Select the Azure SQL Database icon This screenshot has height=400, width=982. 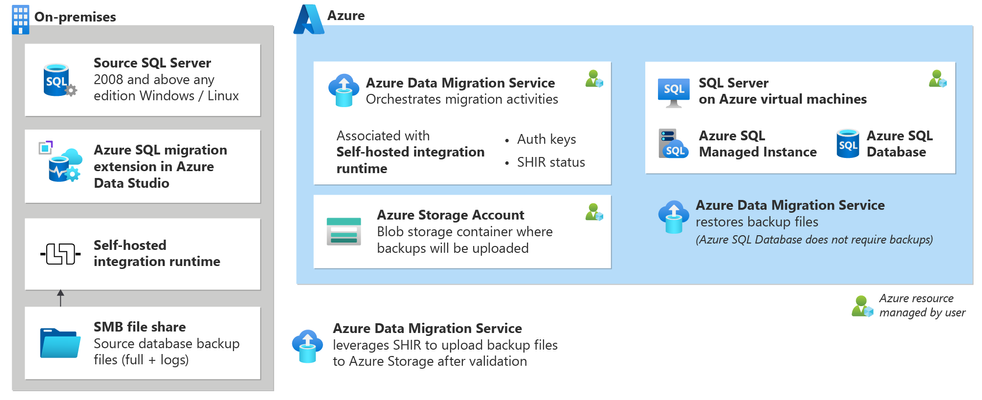click(848, 143)
